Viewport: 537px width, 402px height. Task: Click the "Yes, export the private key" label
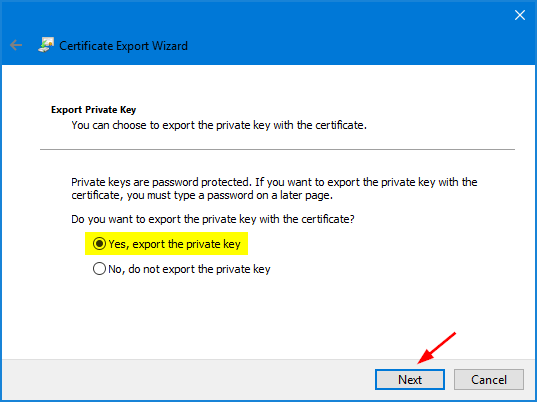pyautogui.click(x=174, y=244)
